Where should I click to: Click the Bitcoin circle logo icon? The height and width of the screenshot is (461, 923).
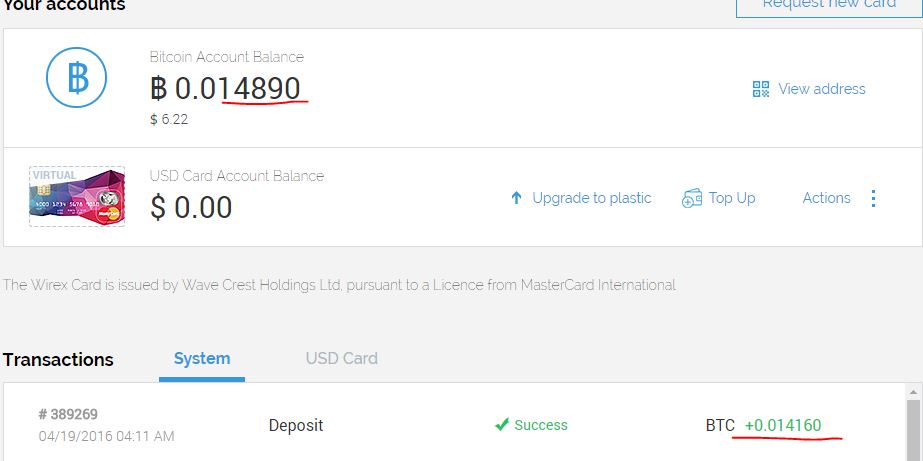click(77, 77)
